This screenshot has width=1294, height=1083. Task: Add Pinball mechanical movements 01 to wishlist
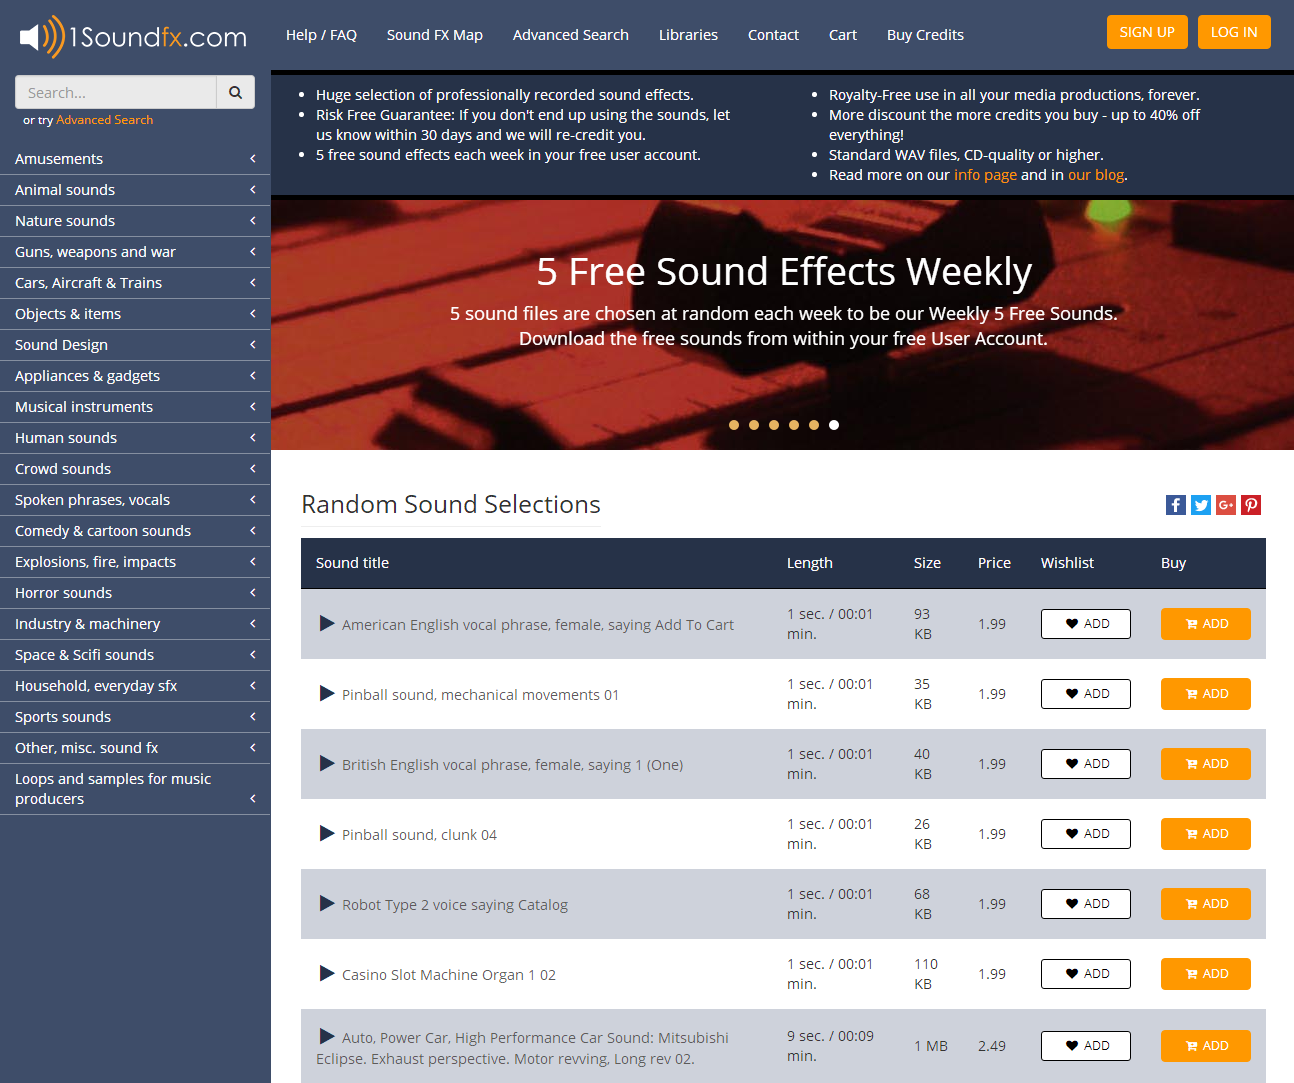[x=1086, y=694]
